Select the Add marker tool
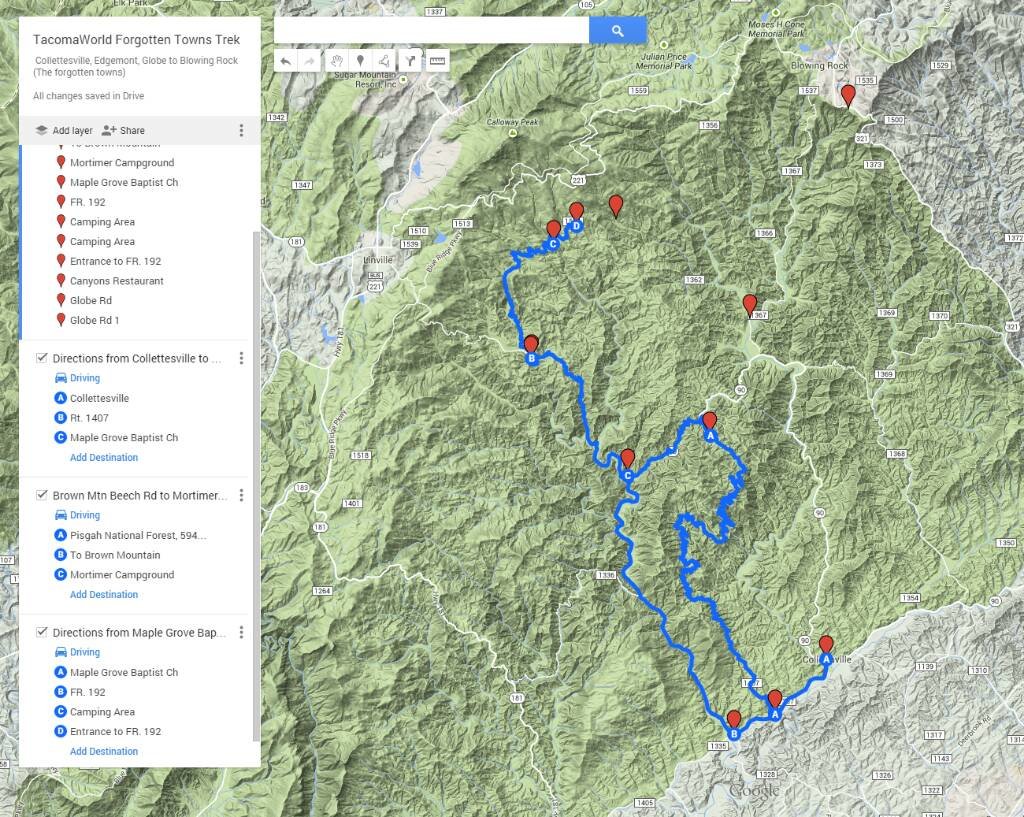The image size is (1024, 817). coord(360,61)
